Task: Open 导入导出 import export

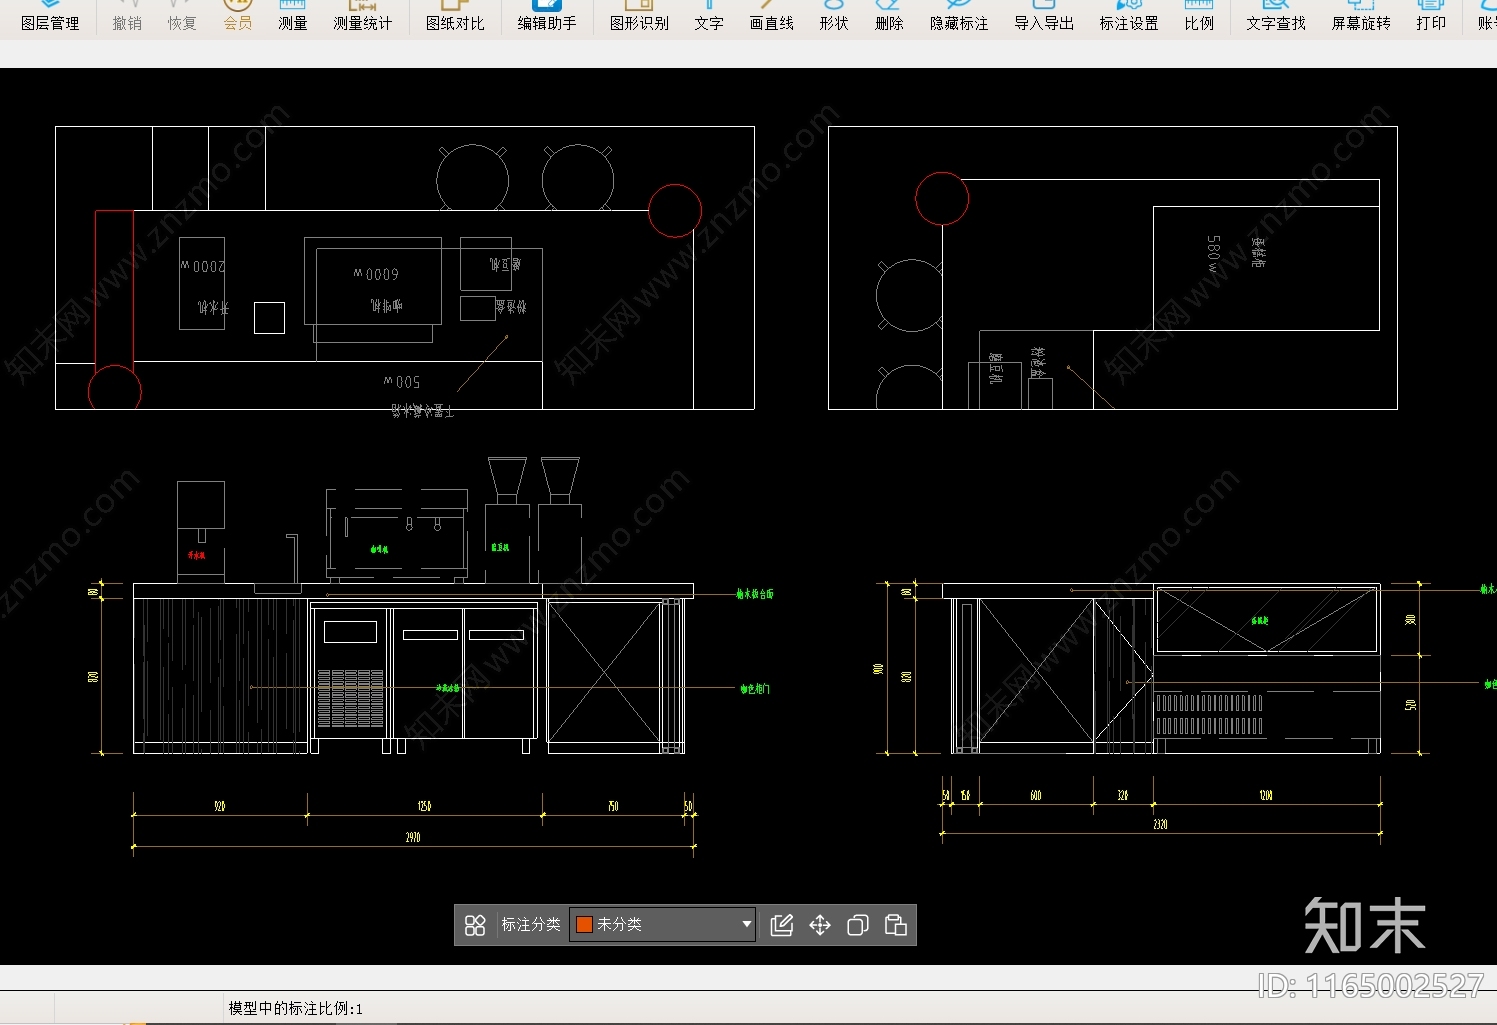Action: (1044, 17)
